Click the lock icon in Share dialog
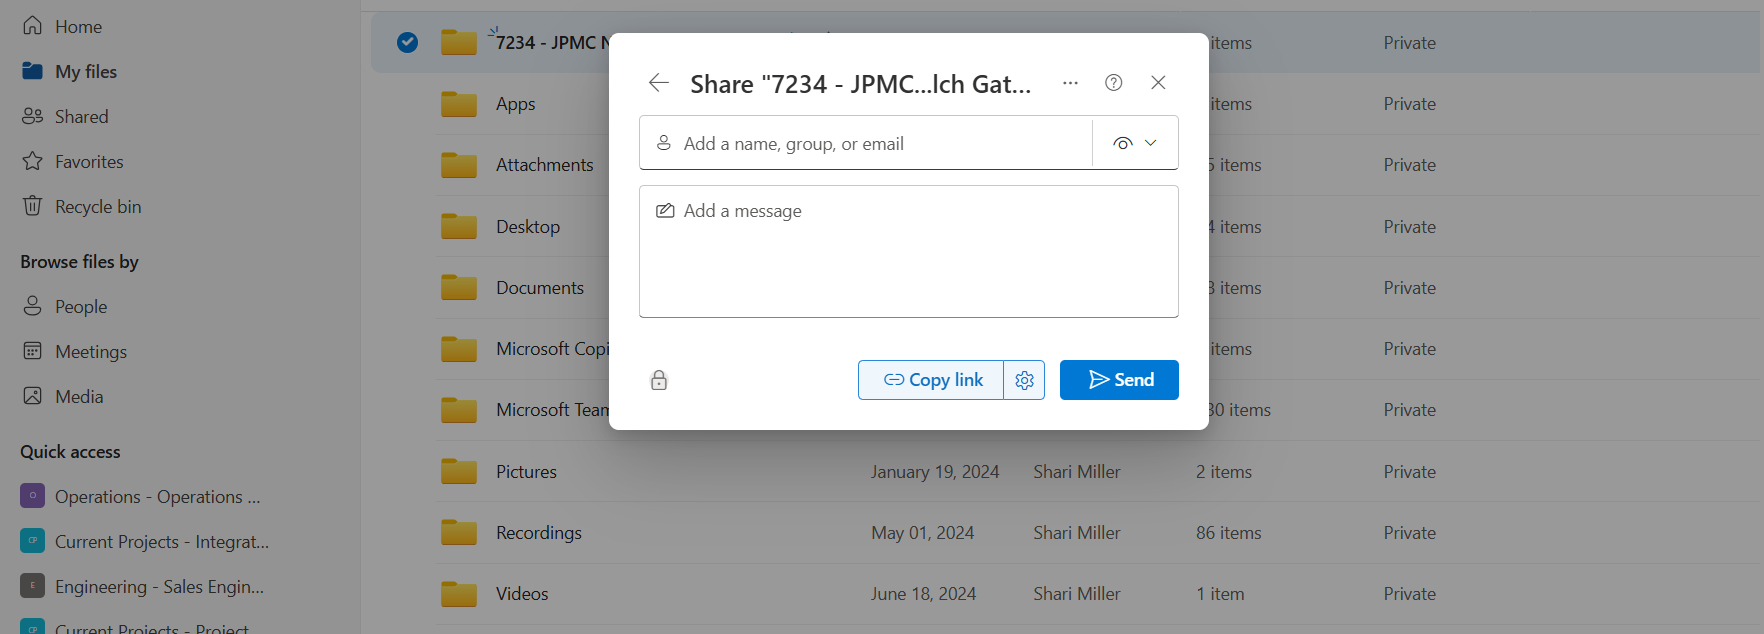 pyautogui.click(x=659, y=380)
